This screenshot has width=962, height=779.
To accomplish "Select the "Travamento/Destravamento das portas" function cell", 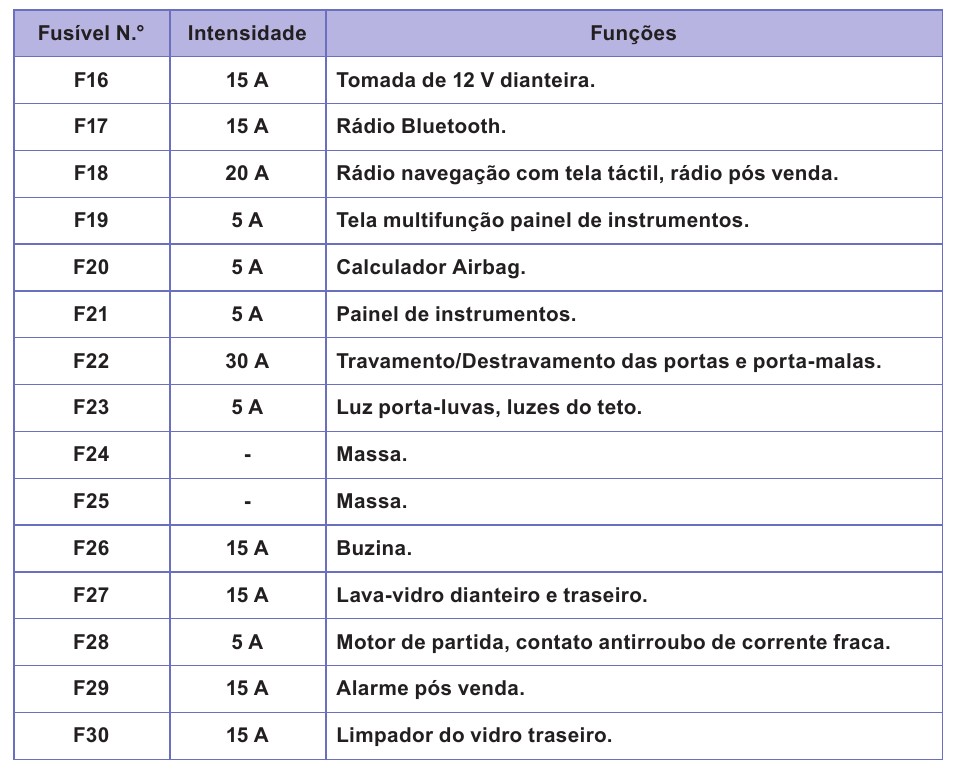I will [608, 361].
